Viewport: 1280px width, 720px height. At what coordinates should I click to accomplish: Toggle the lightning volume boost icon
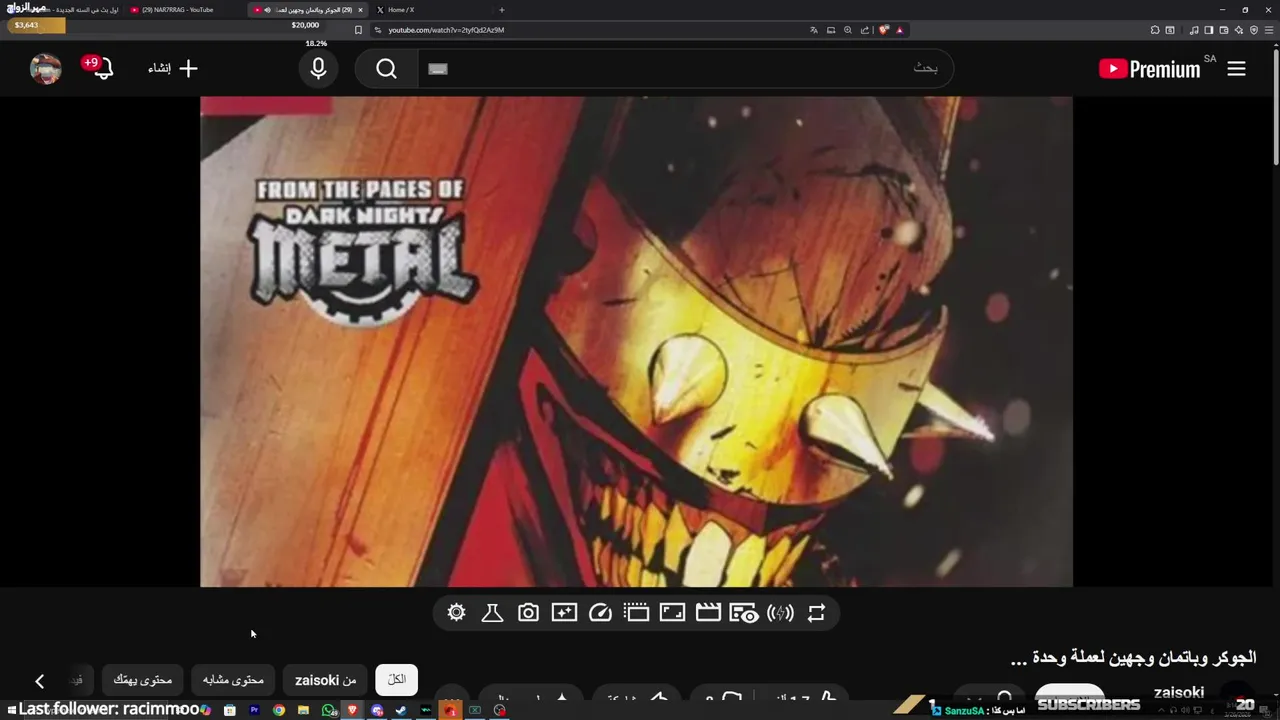pyautogui.click(x=780, y=613)
